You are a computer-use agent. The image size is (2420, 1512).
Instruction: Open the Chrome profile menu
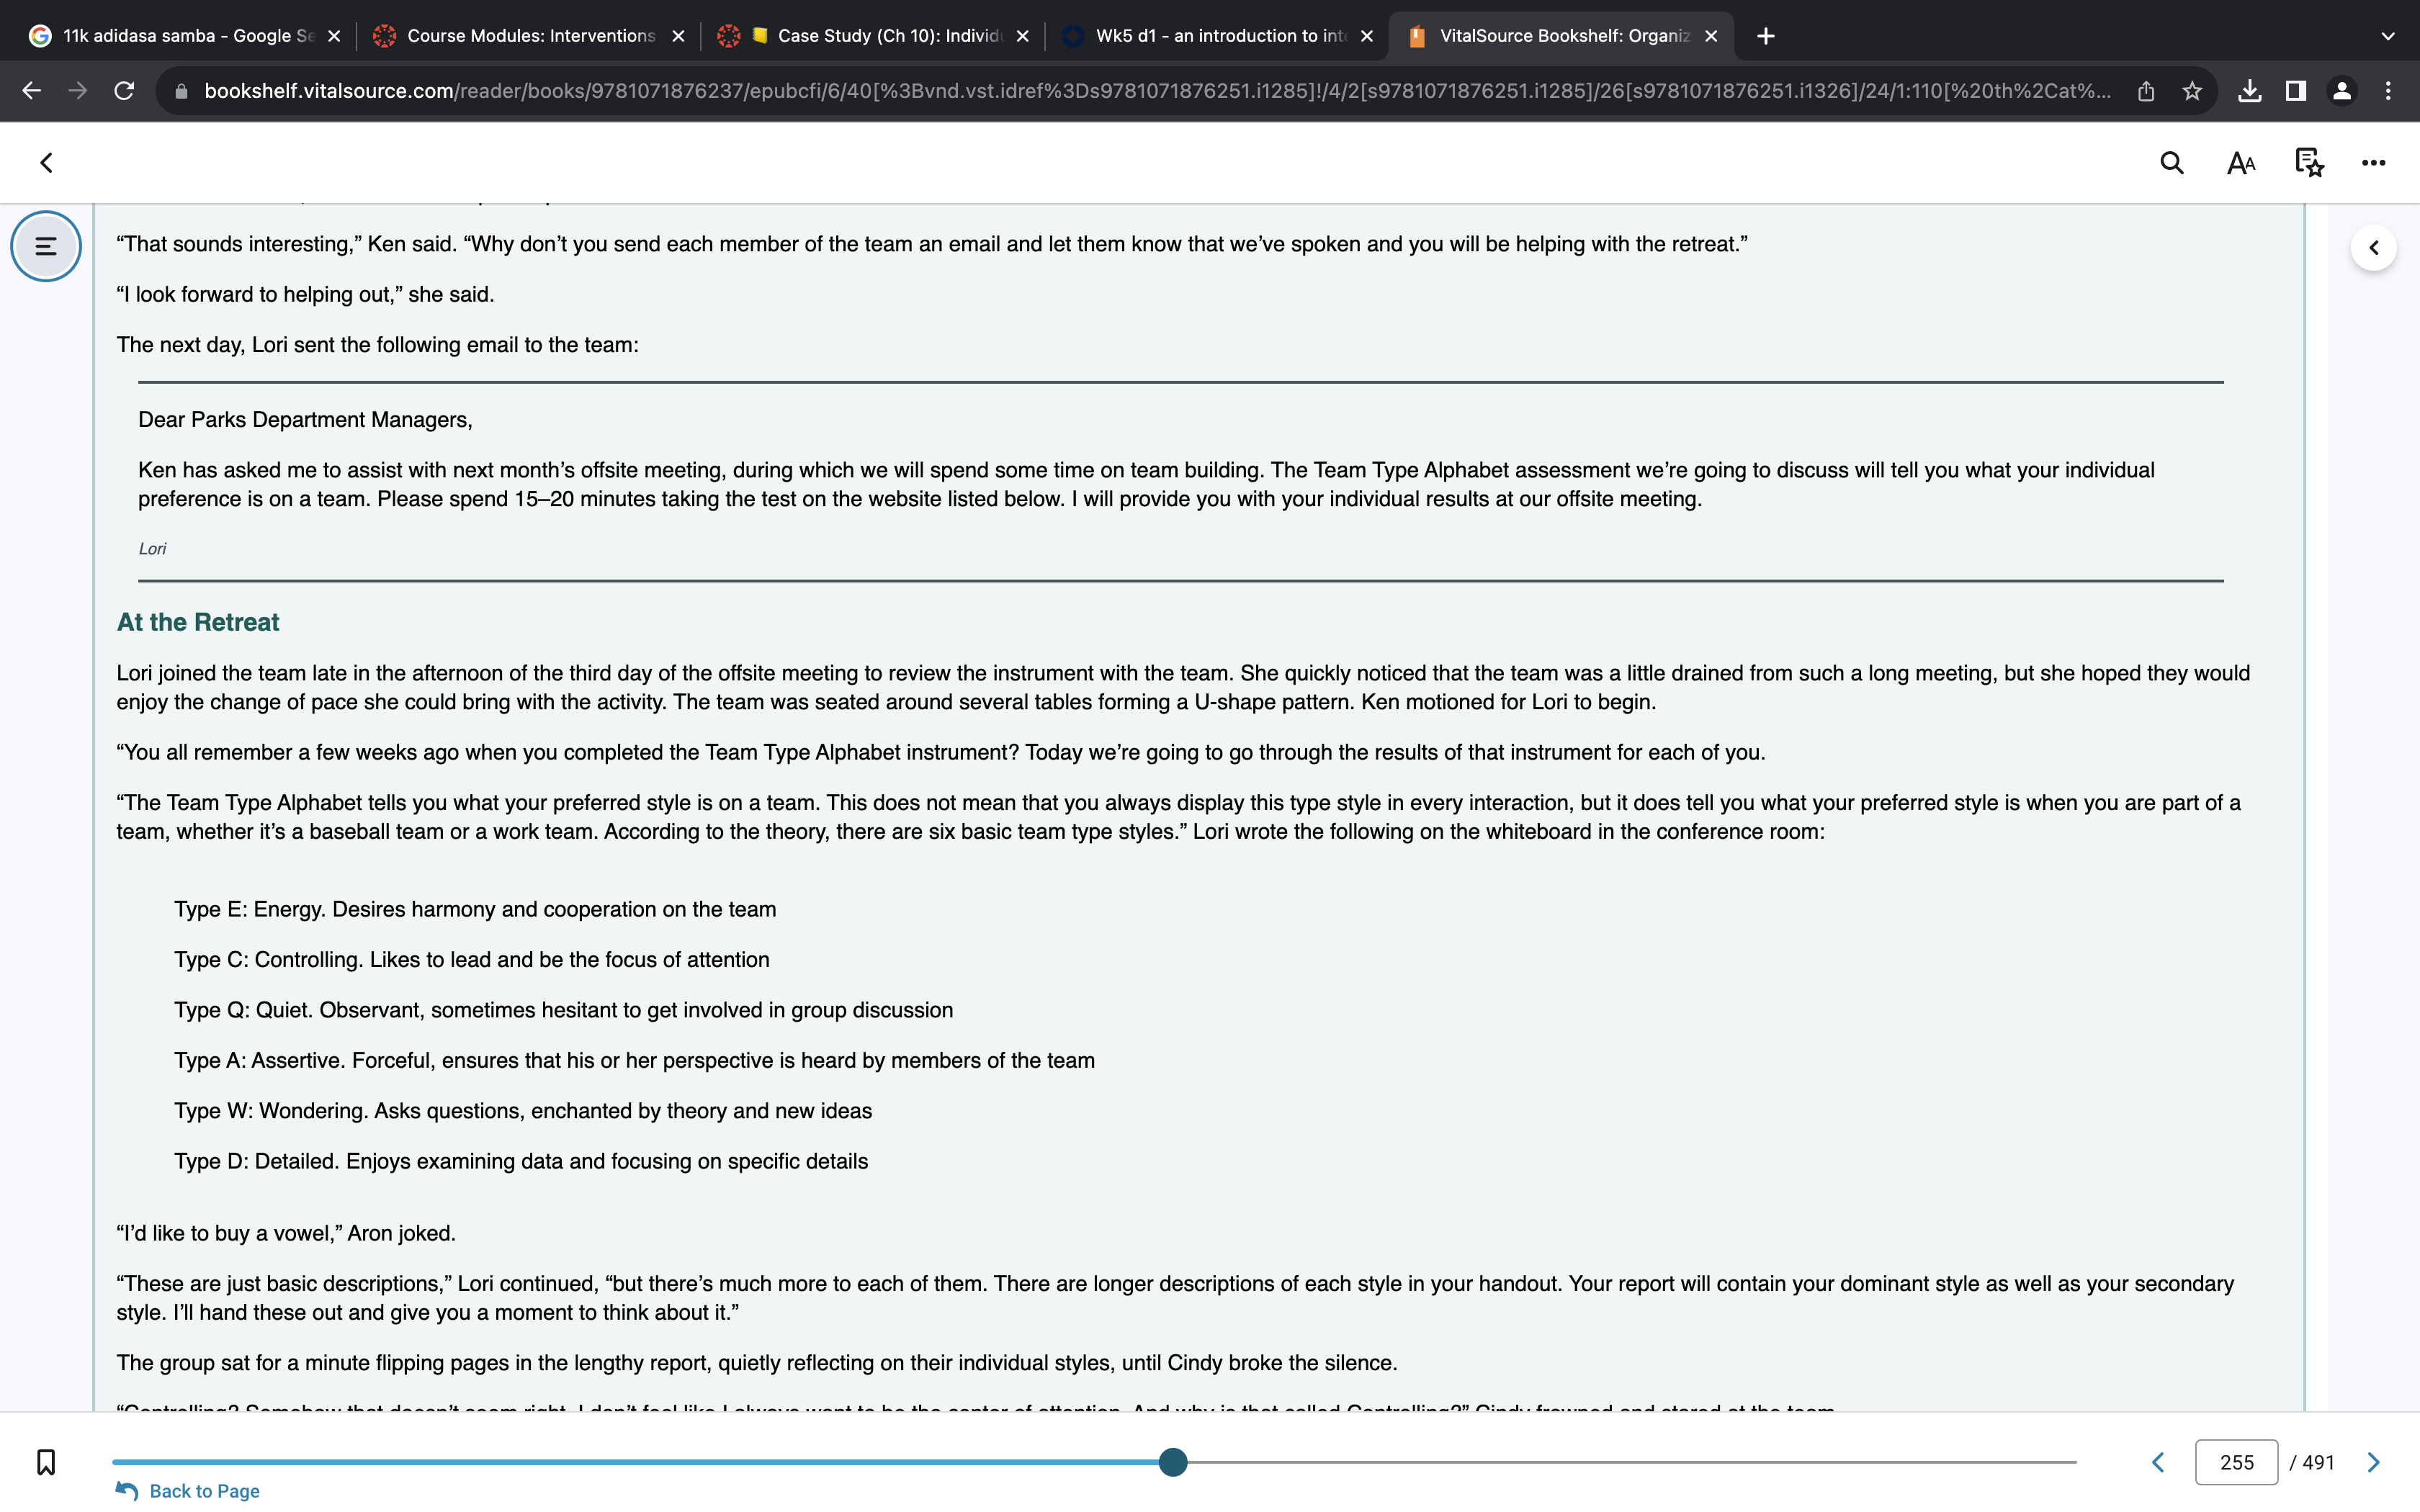2341,91
